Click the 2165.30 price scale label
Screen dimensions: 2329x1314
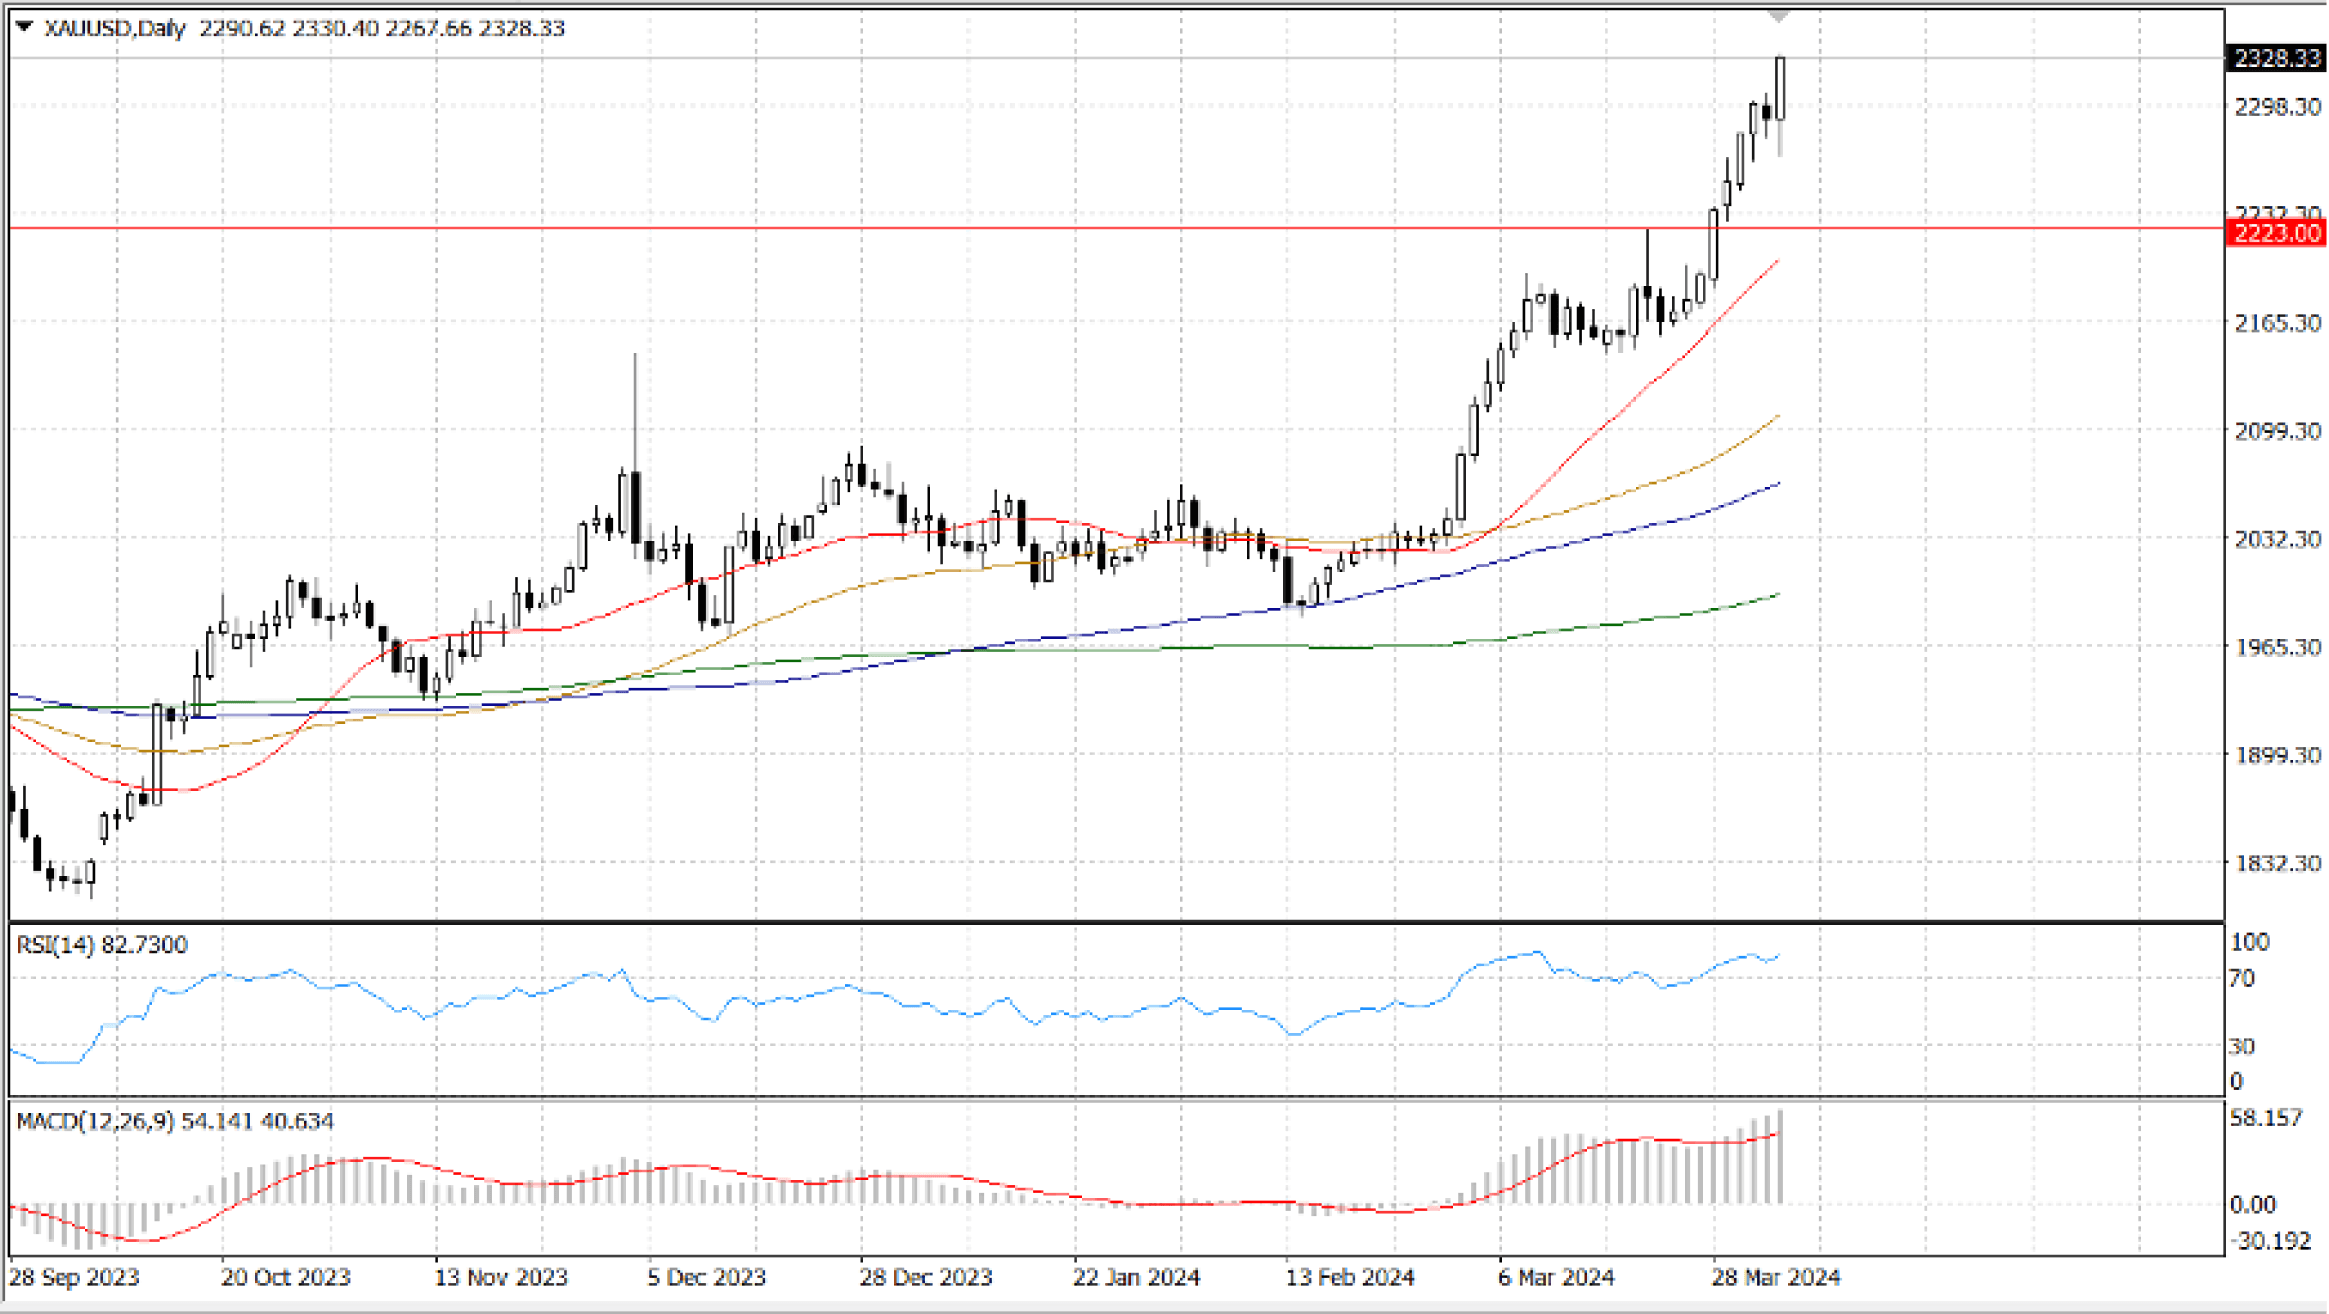point(2277,323)
